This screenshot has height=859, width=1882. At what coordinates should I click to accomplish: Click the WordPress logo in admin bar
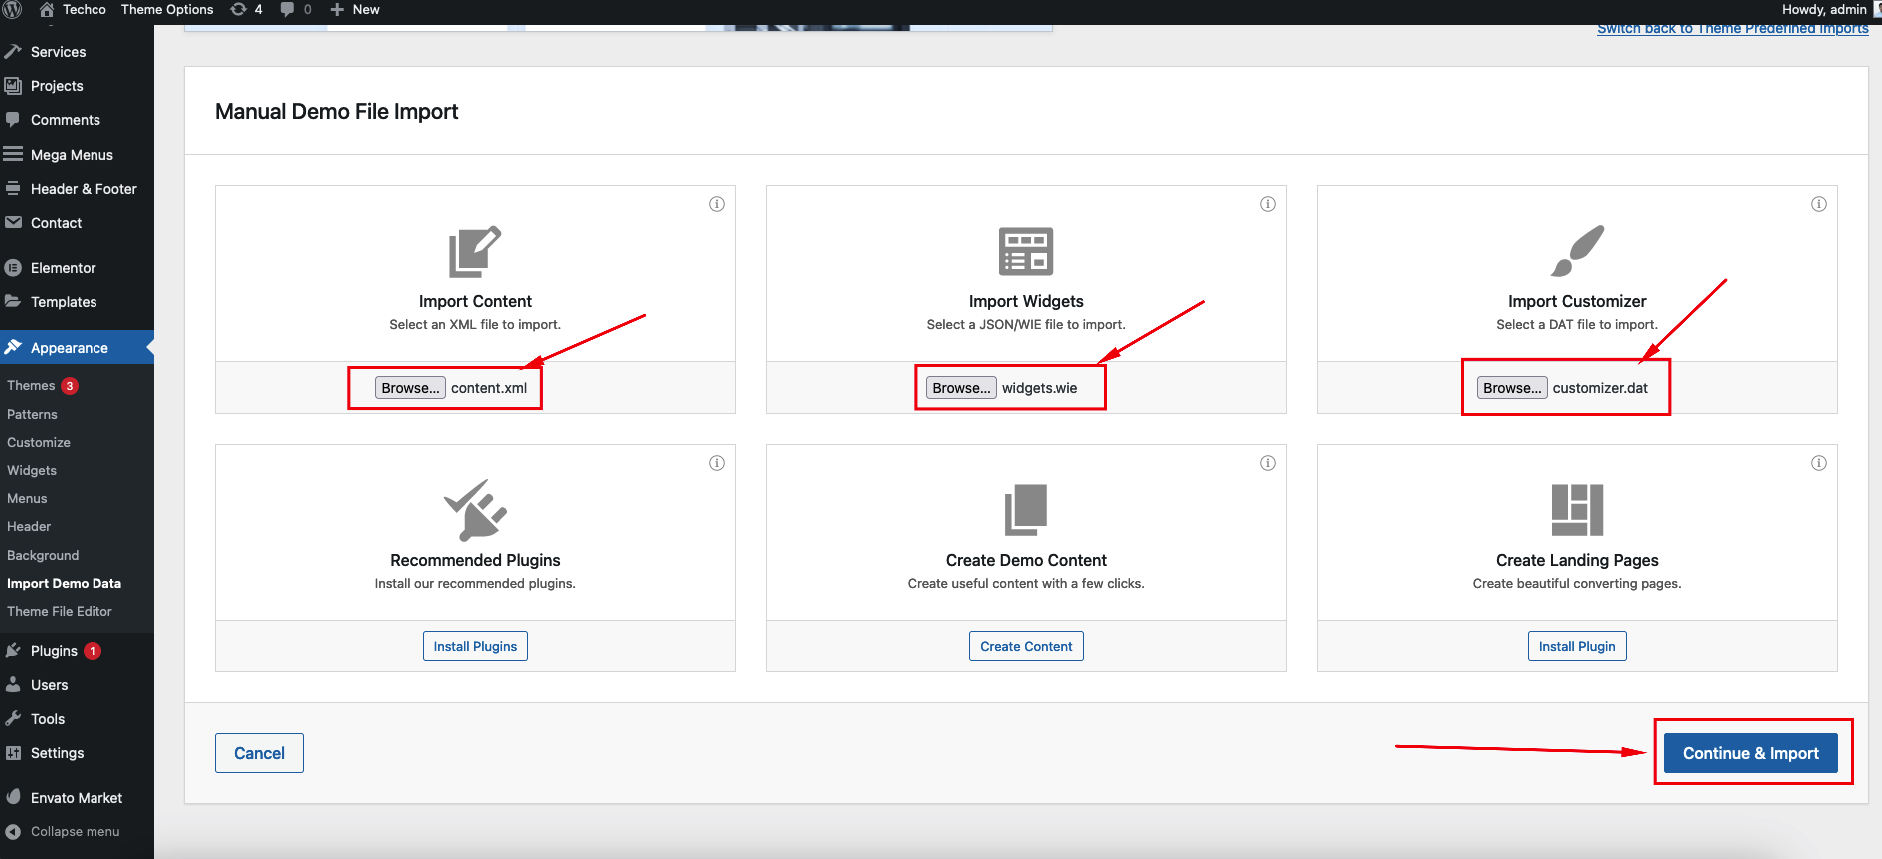[13, 10]
